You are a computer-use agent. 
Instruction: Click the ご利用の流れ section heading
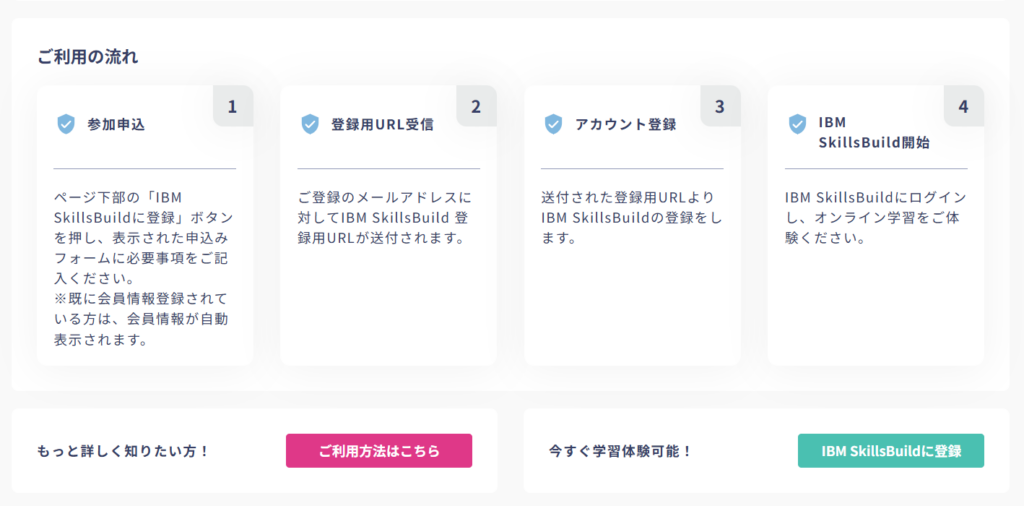tap(88, 57)
